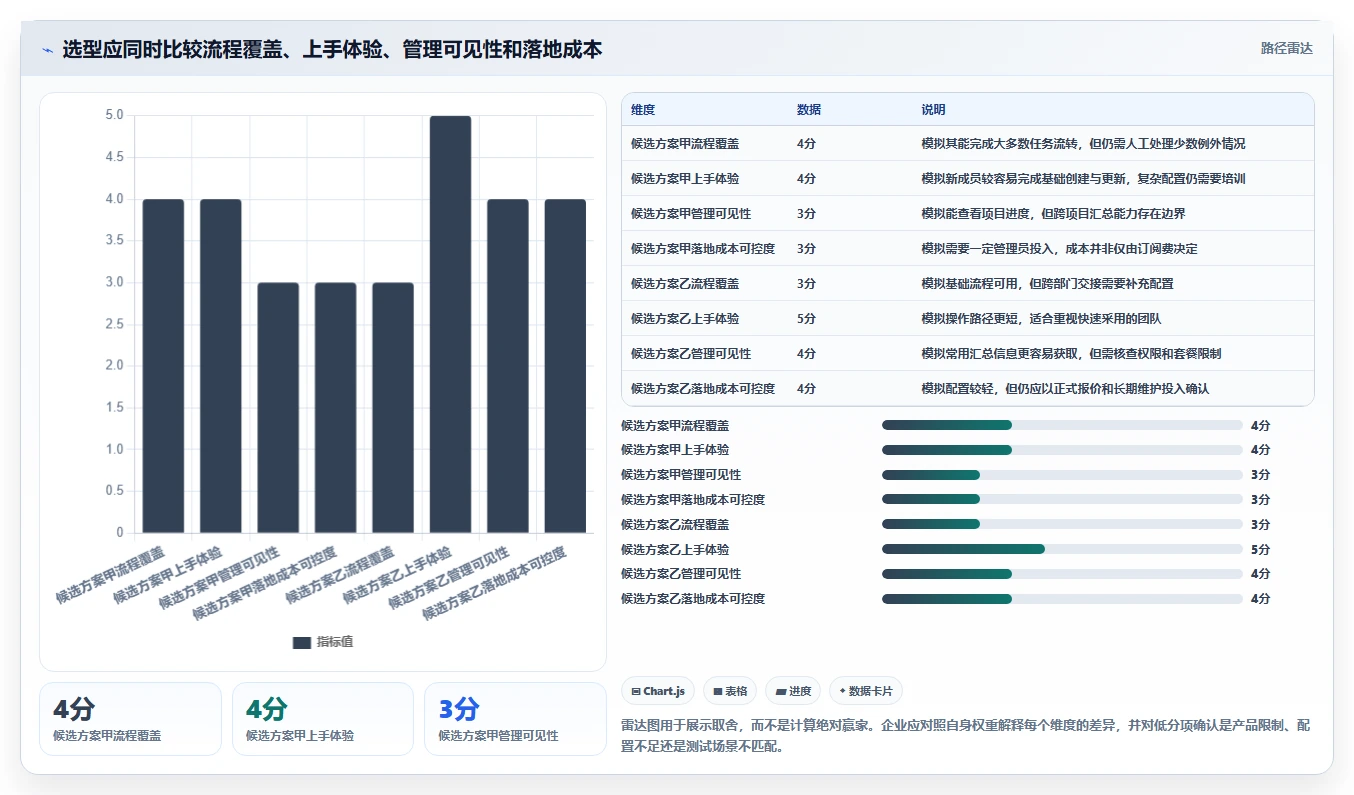Select table row 候选方案甲管理可见性
Screen dimensions: 1354x795
[x=967, y=214]
